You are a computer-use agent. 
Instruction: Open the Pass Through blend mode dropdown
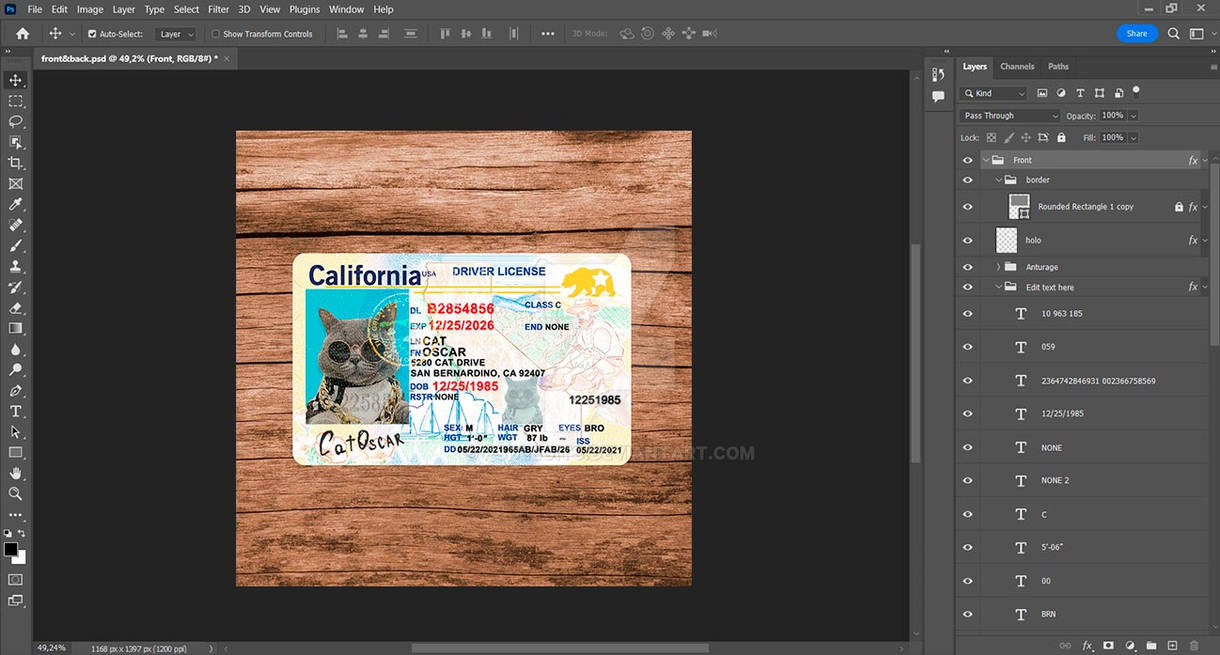1010,116
